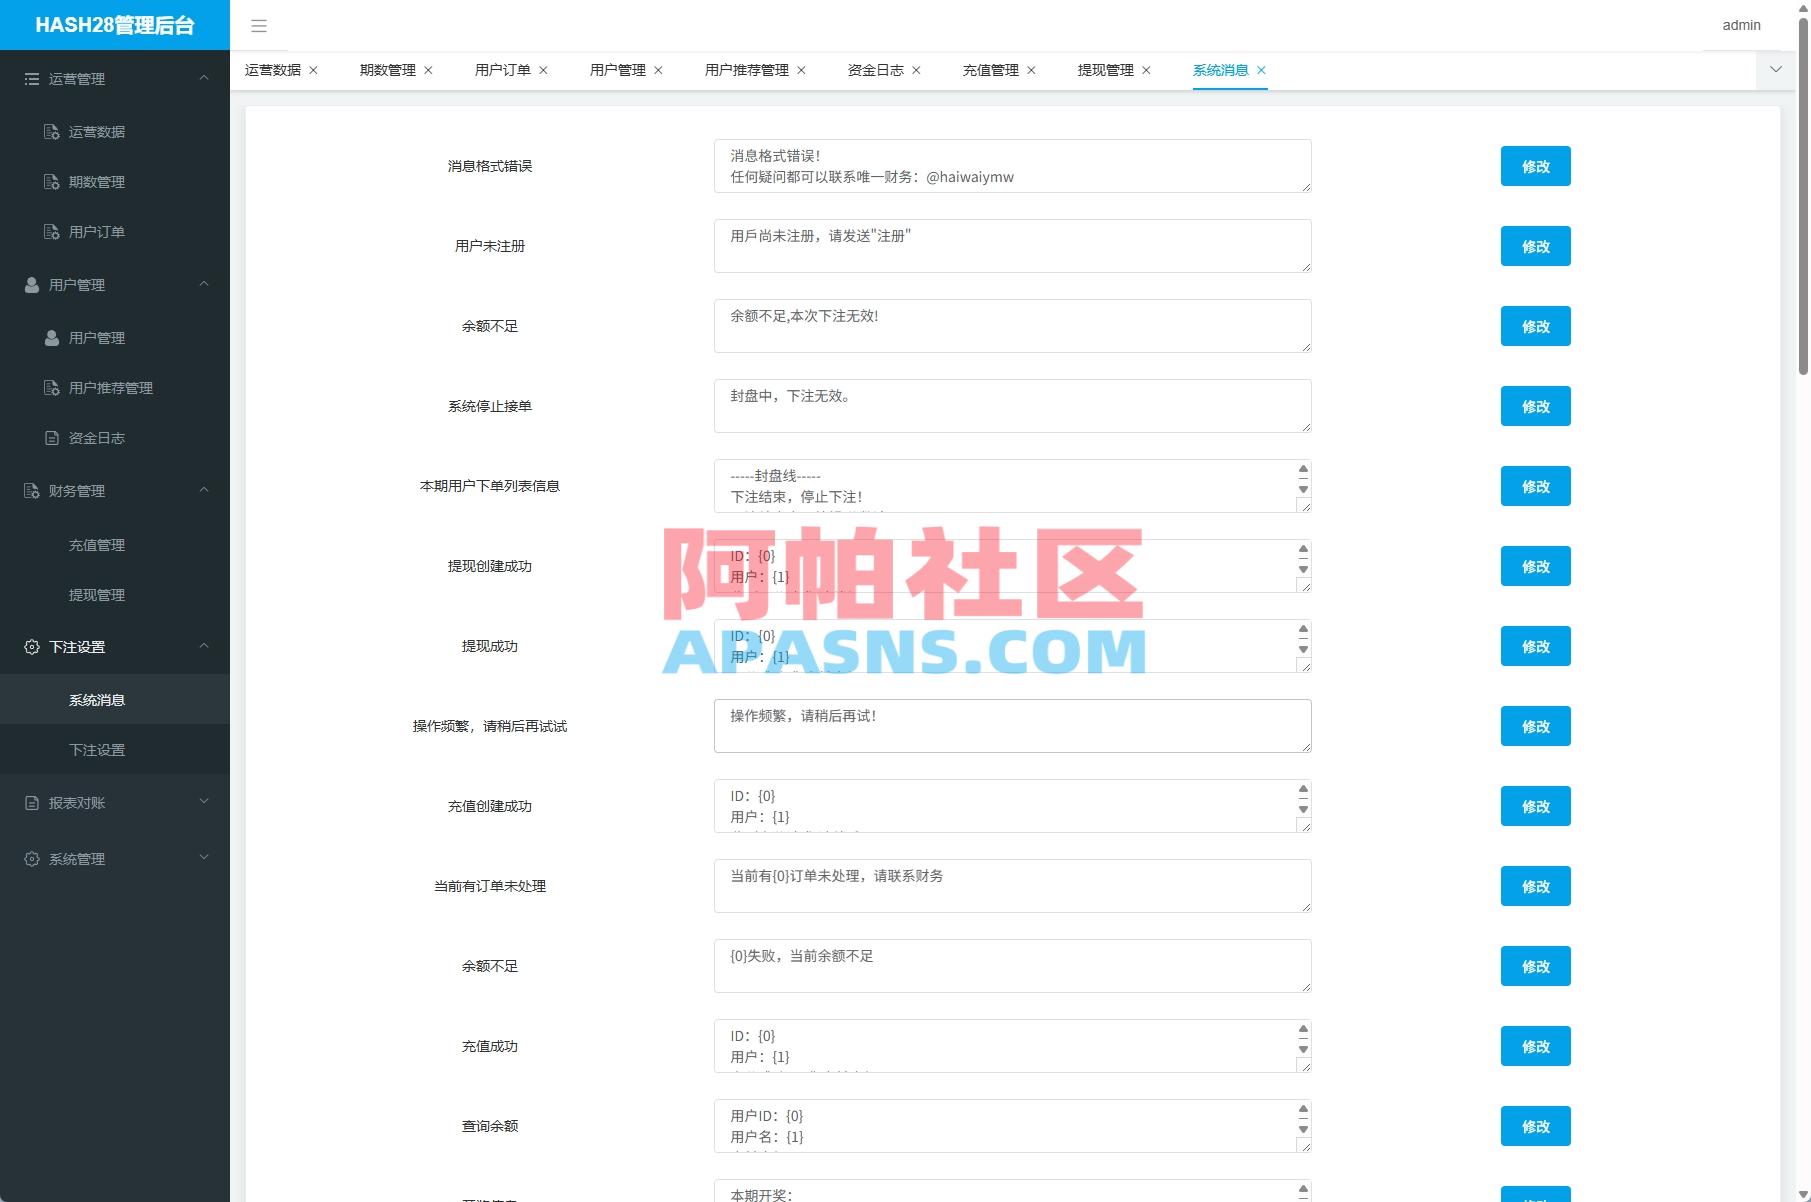The width and height of the screenshot is (1811, 1202).
Task: Select the 财务管理 wallet icon
Action: (x=31, y=491)
